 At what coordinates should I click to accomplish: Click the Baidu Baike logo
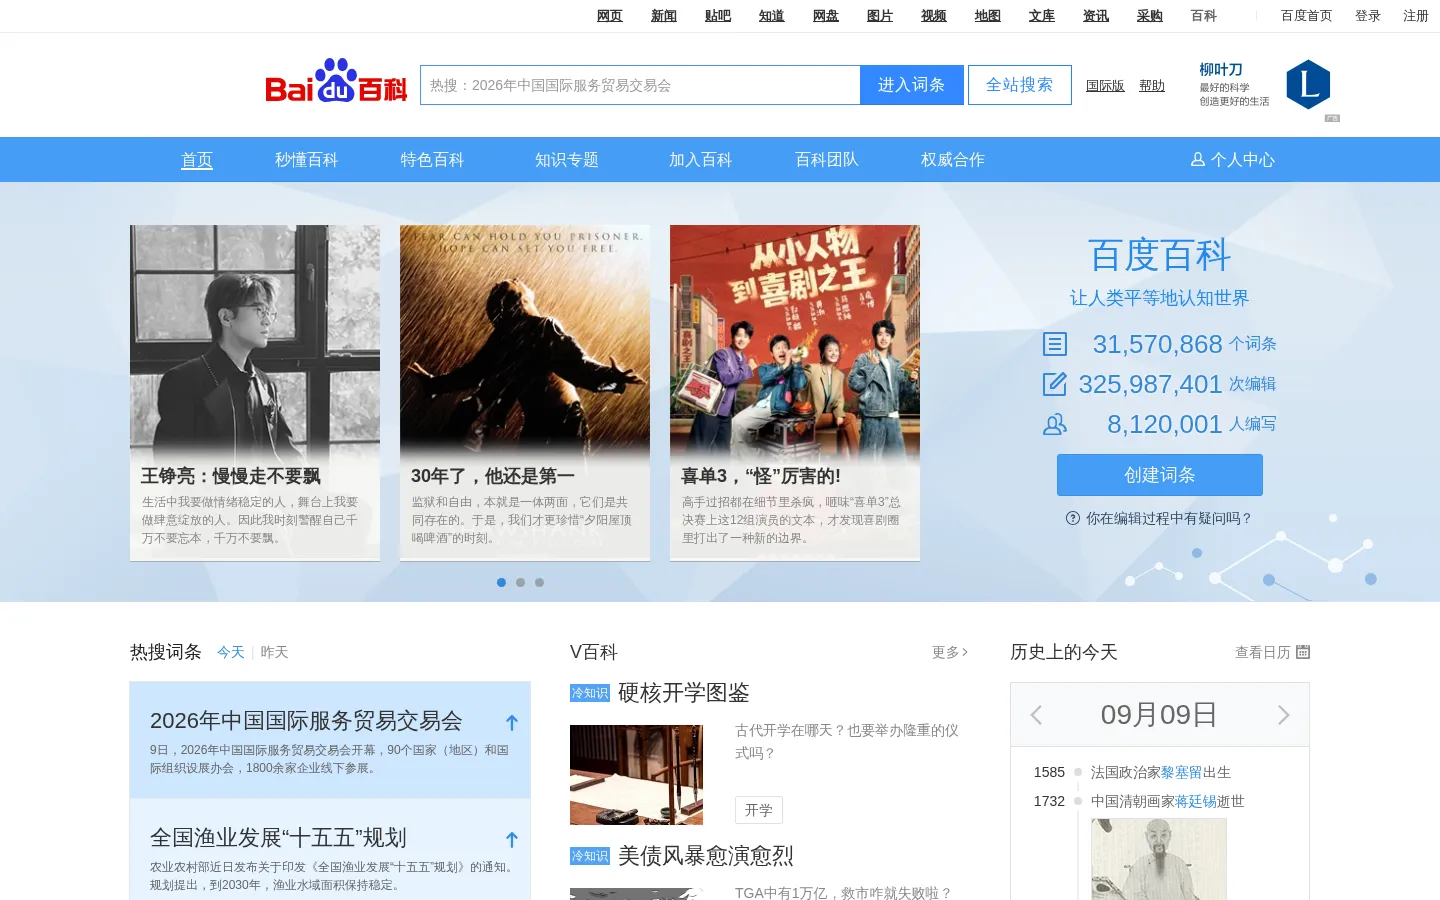pos(336,81)
